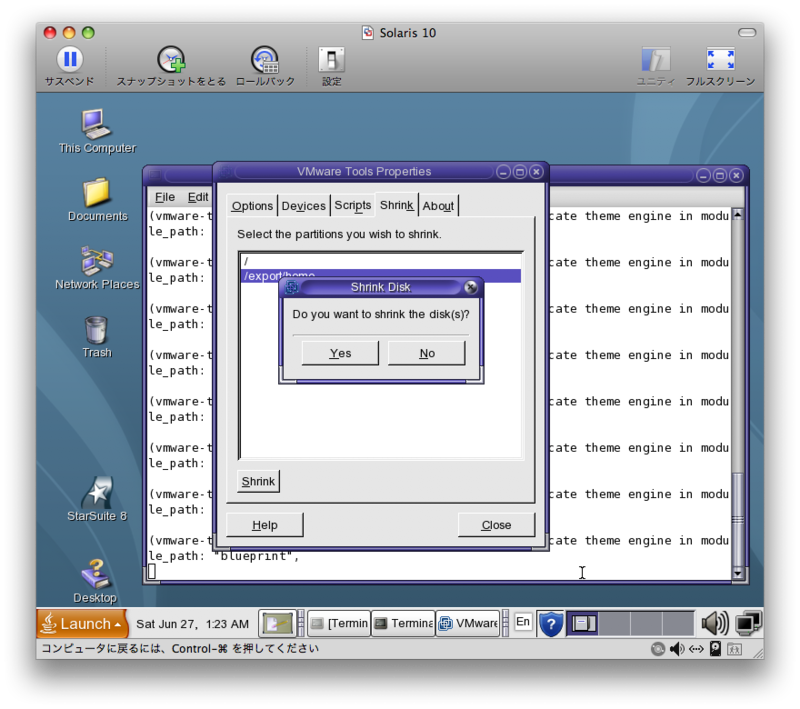The image size is (800, 709).
Task: Click the speaker volume icon in the Solaris panel
Action: (714, 623)
